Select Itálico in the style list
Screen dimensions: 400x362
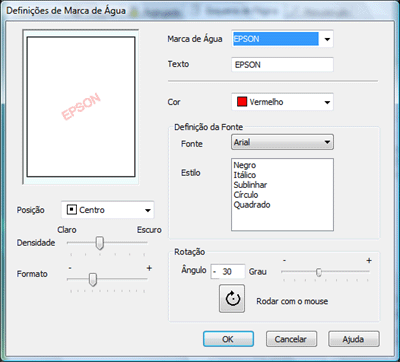pos(245,175)
